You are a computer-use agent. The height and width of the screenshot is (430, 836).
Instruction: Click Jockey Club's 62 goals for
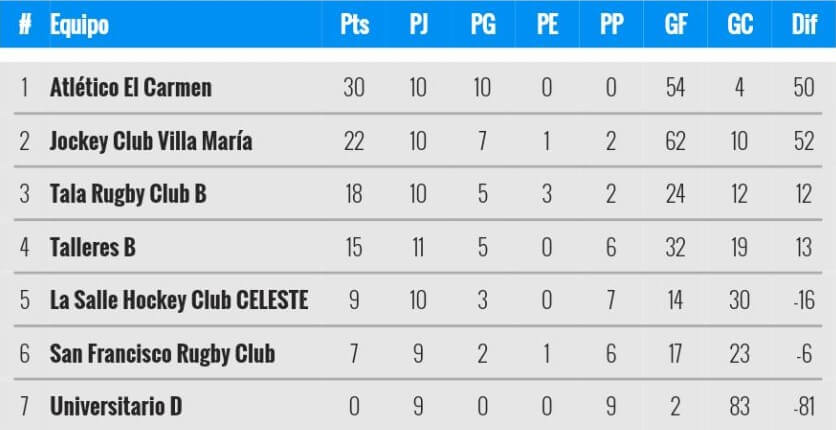click(x=675, y=141)
